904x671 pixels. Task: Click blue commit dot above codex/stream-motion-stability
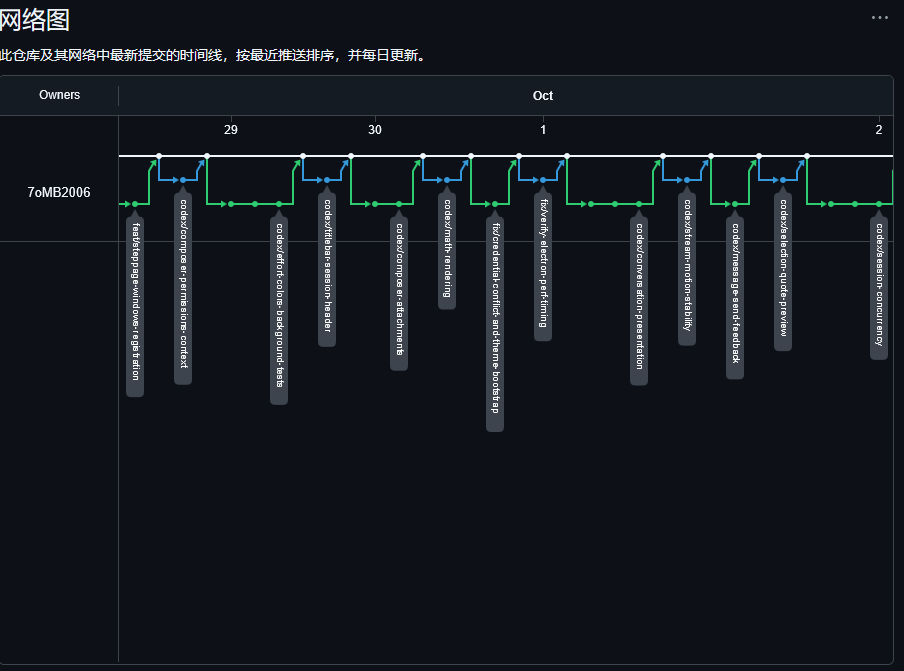click(x=687, y=180)
